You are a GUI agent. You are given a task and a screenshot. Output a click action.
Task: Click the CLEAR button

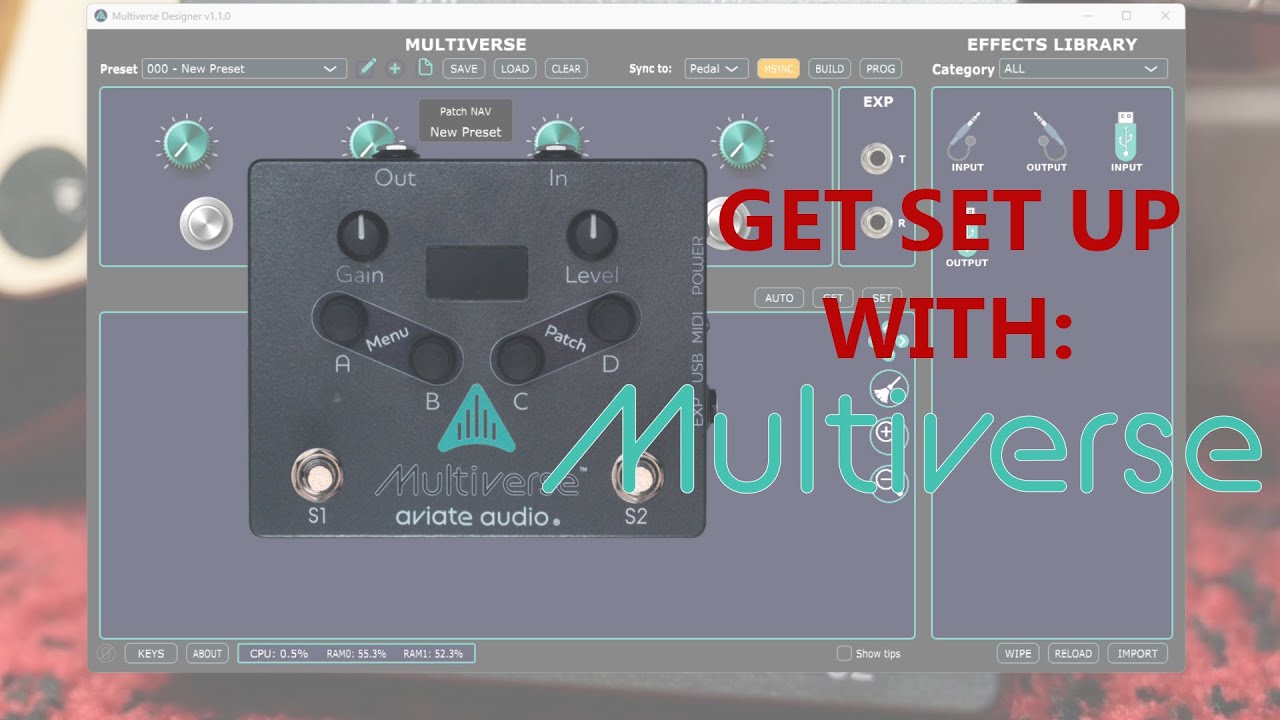point(566,69)
